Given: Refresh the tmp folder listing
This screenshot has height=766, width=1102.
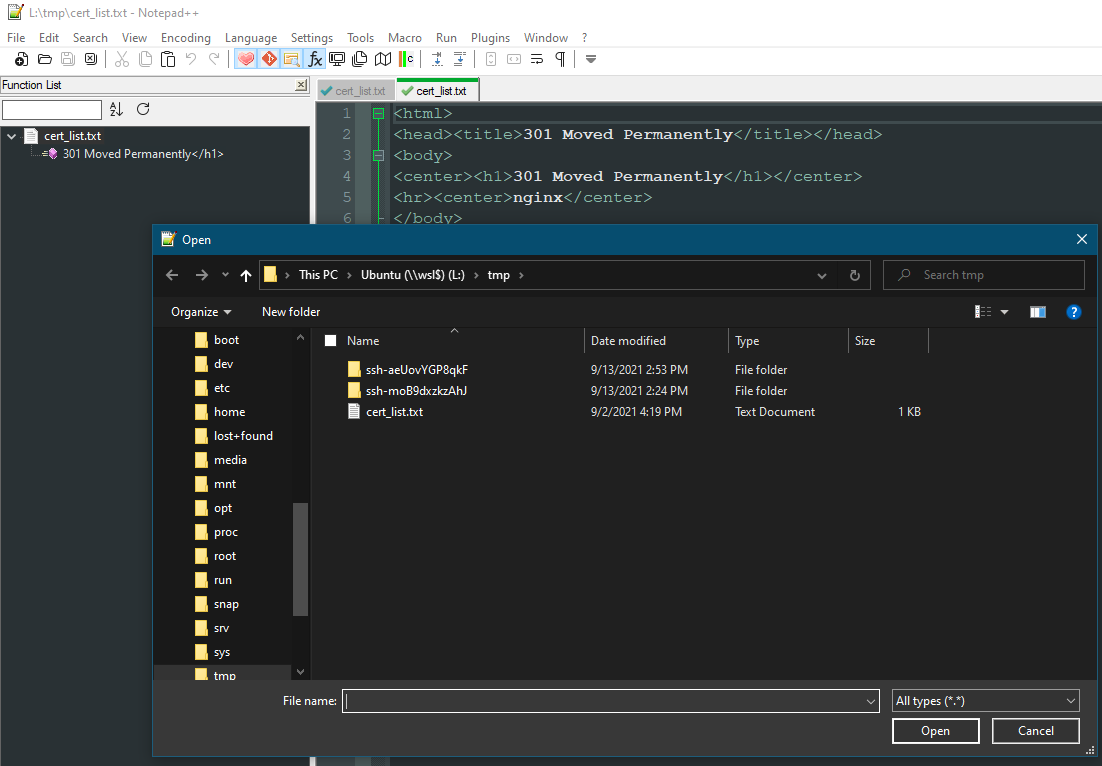Looking at the screenshot, I should [855, 275].
